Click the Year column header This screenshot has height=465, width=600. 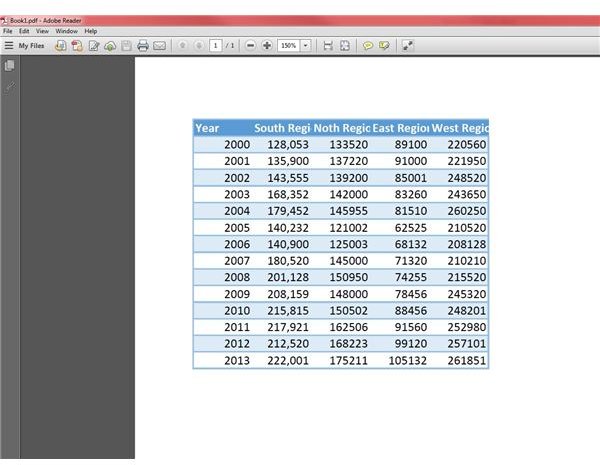[x=207, y=128]
